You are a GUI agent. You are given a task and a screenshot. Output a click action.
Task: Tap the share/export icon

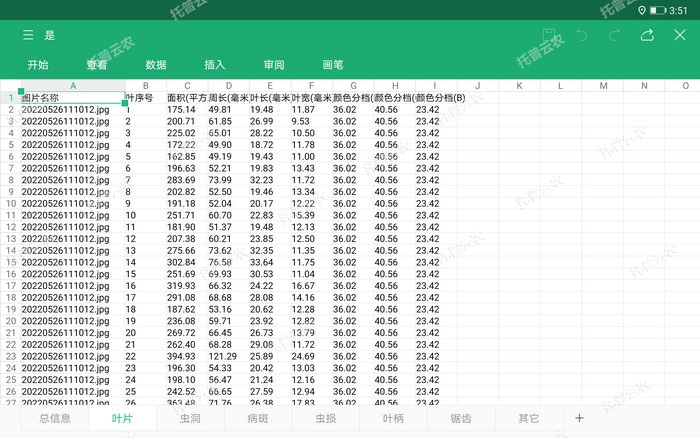click(x=647, y=35)
